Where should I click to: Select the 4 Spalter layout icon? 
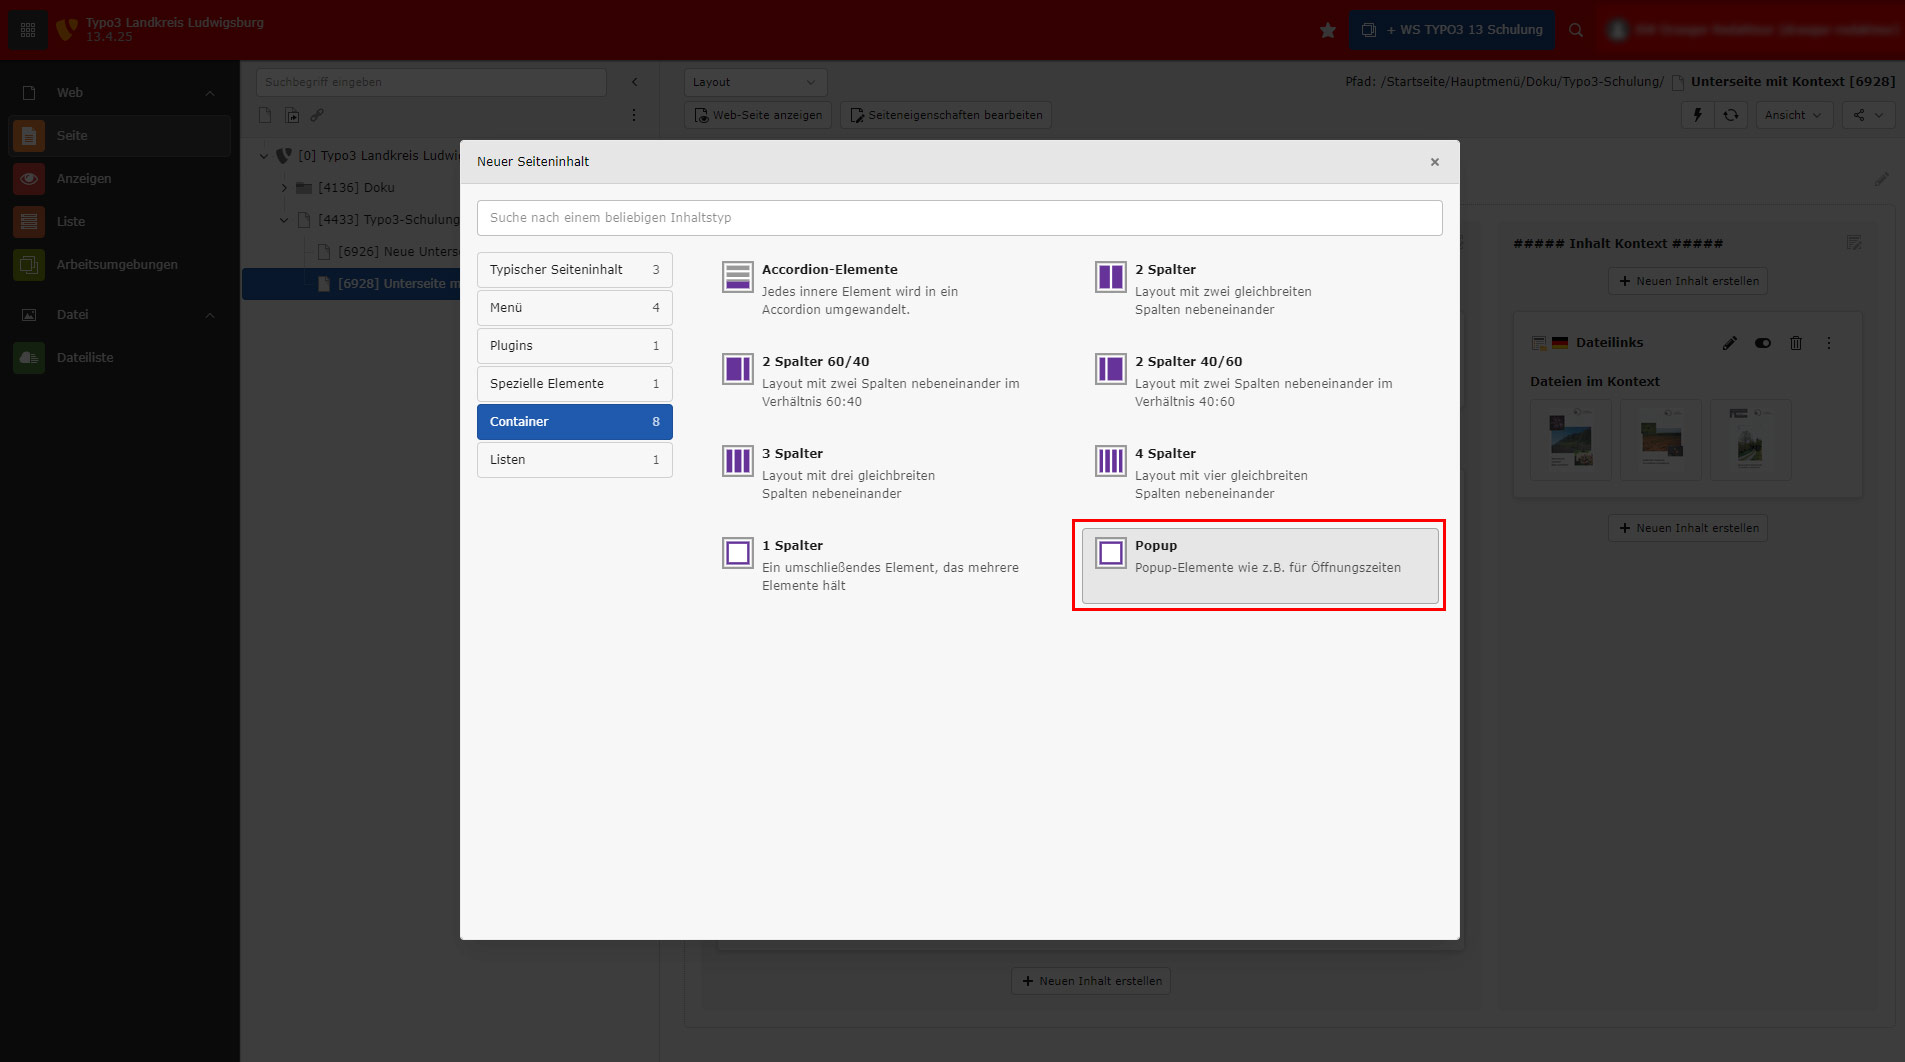click(x=1110, y=461)
